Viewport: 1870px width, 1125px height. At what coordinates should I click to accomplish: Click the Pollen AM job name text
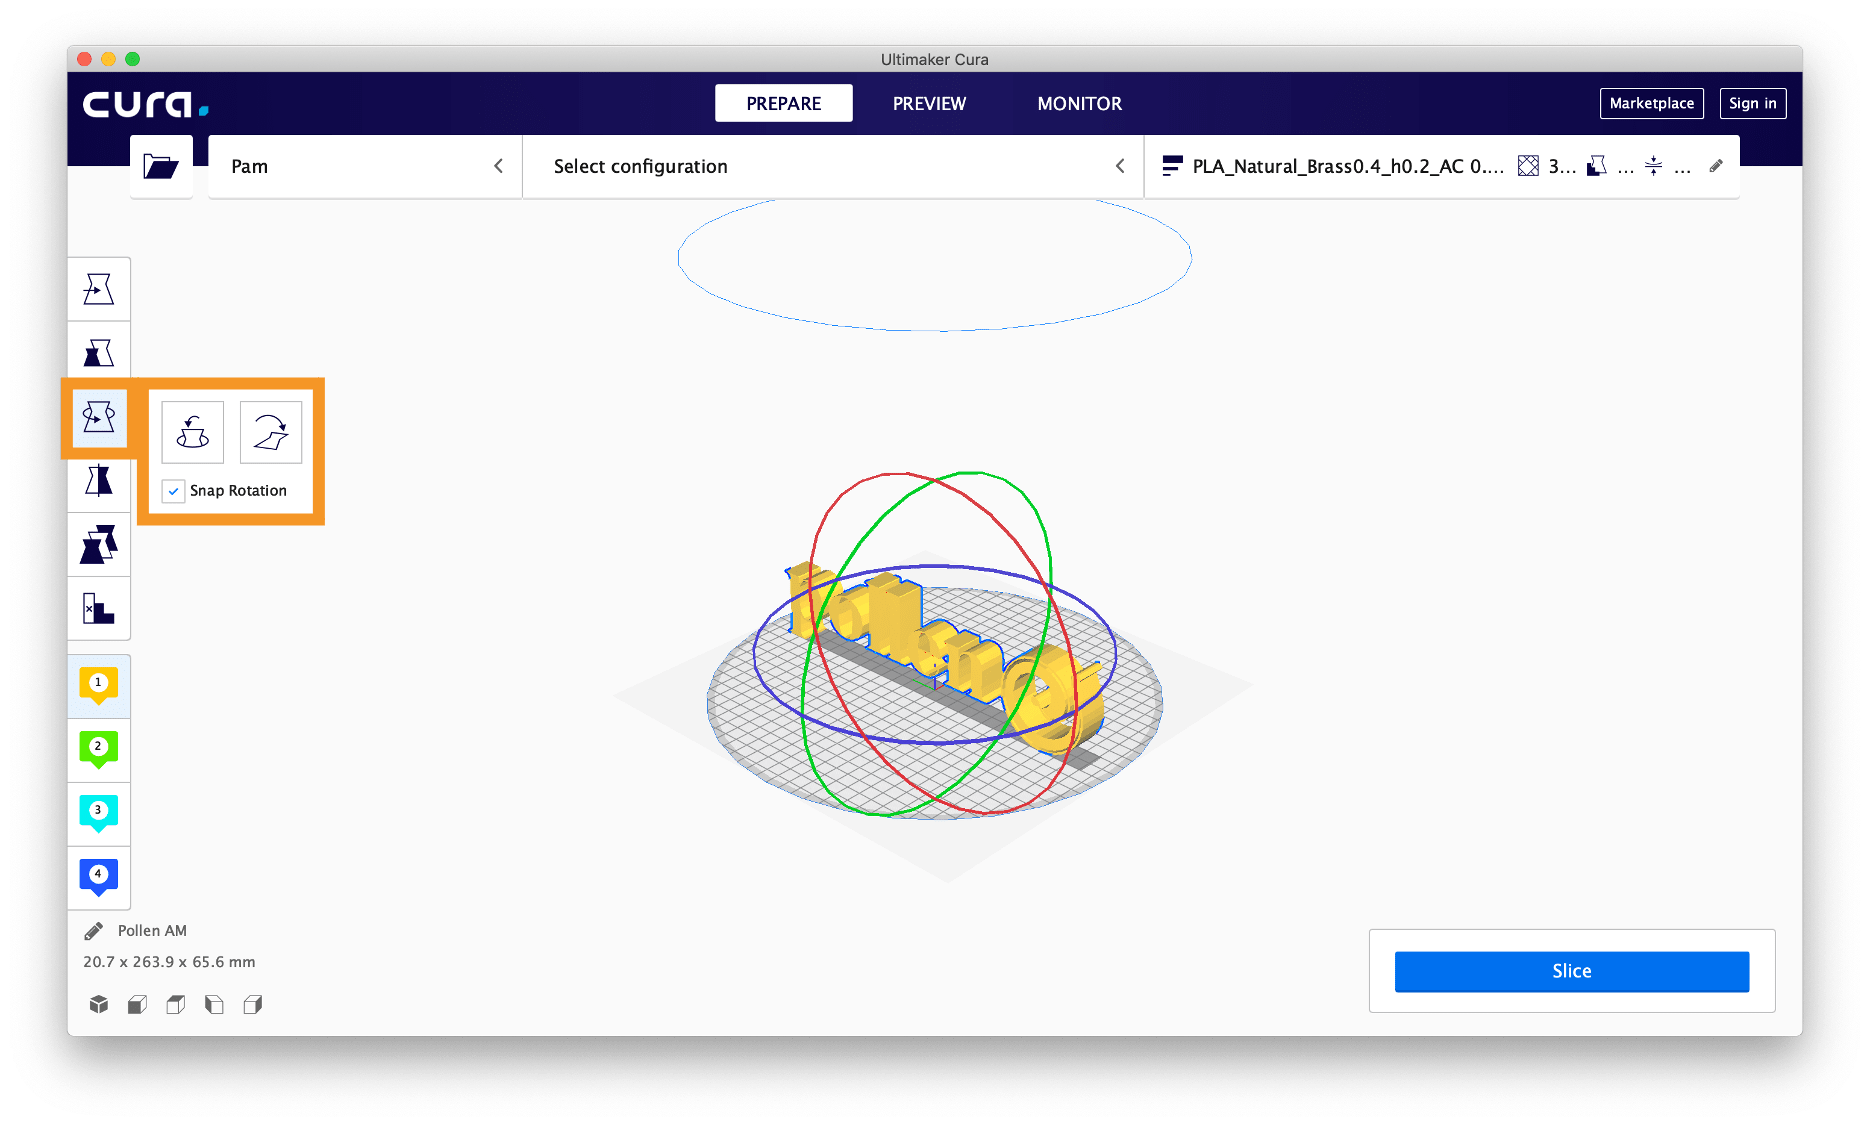click(152, 931)
